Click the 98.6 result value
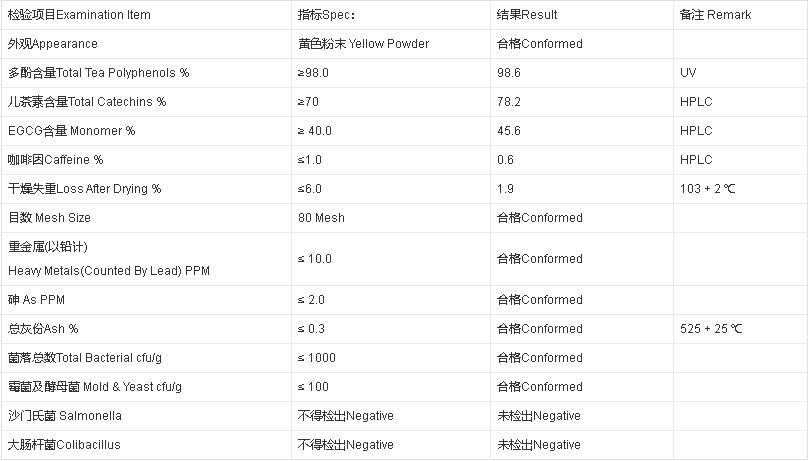 509,73
